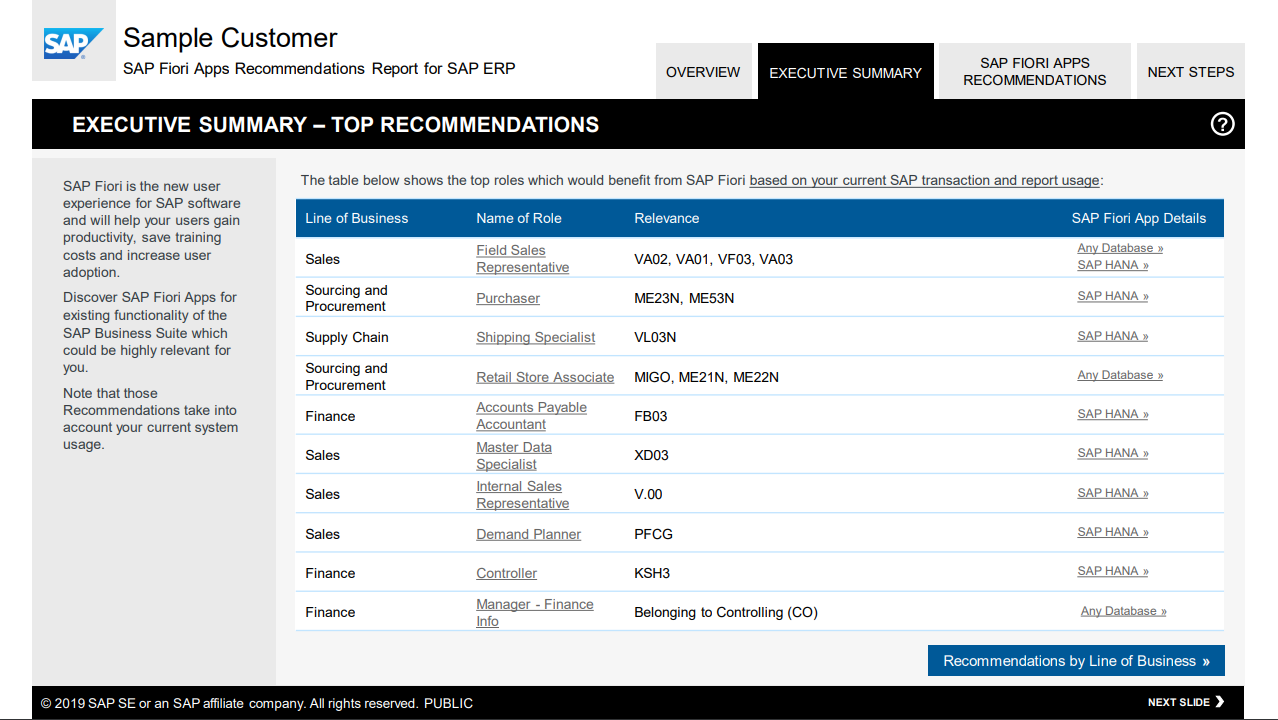Viewport: 1278px width, 720px height.
Task: Click relevance cell FB03
Action: click(651, 416)
